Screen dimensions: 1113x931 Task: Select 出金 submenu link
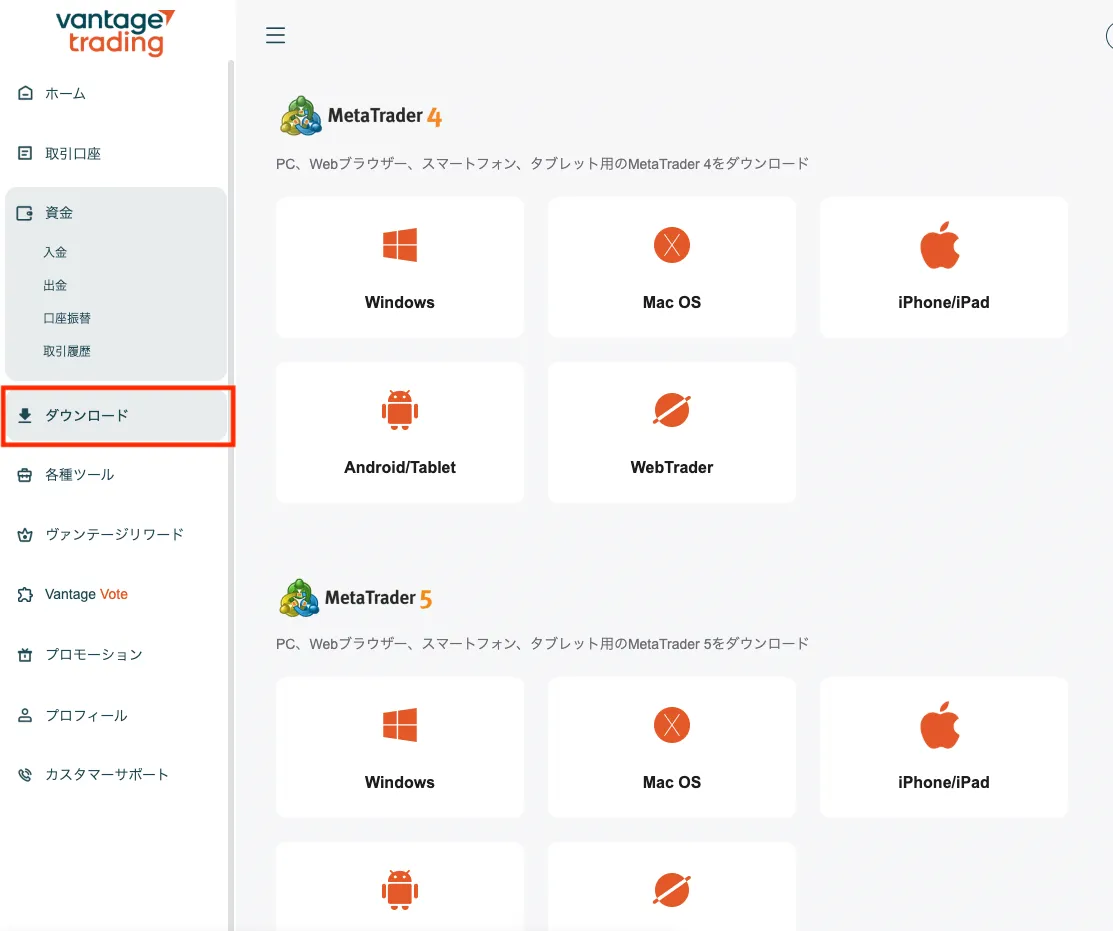pyautogui.click(x=55, y=285)
